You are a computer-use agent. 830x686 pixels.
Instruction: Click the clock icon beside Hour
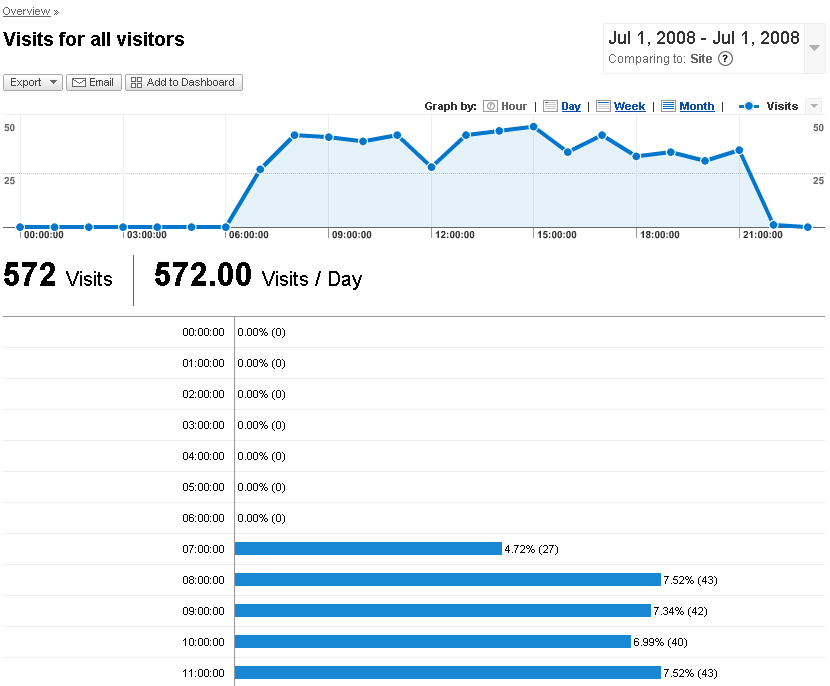(x=490, y=106)
